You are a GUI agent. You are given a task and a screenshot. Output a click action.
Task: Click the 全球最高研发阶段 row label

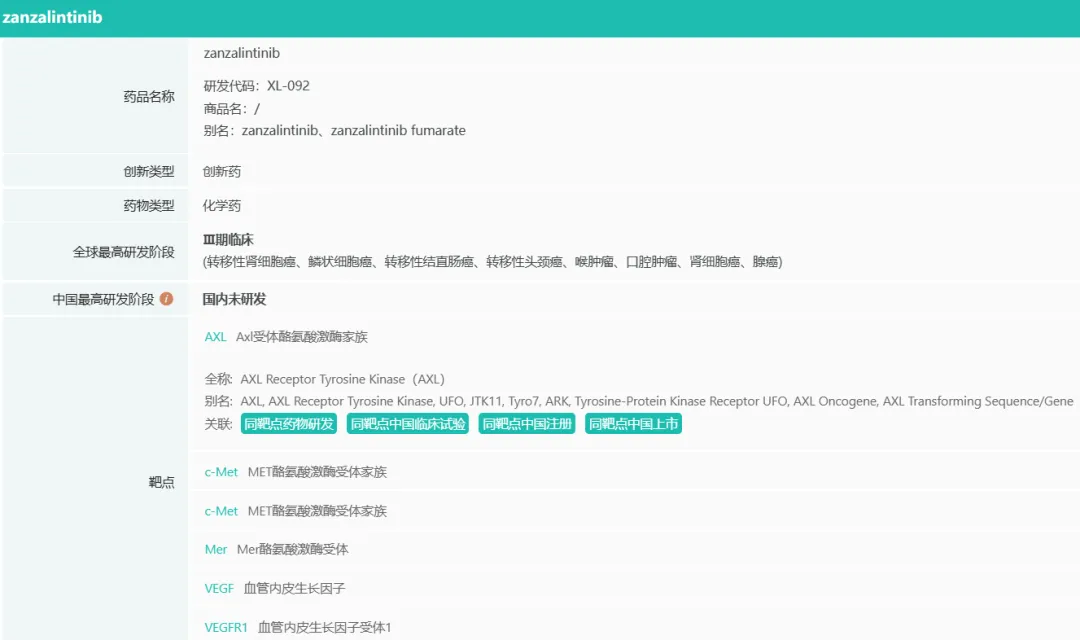[123, 252]
